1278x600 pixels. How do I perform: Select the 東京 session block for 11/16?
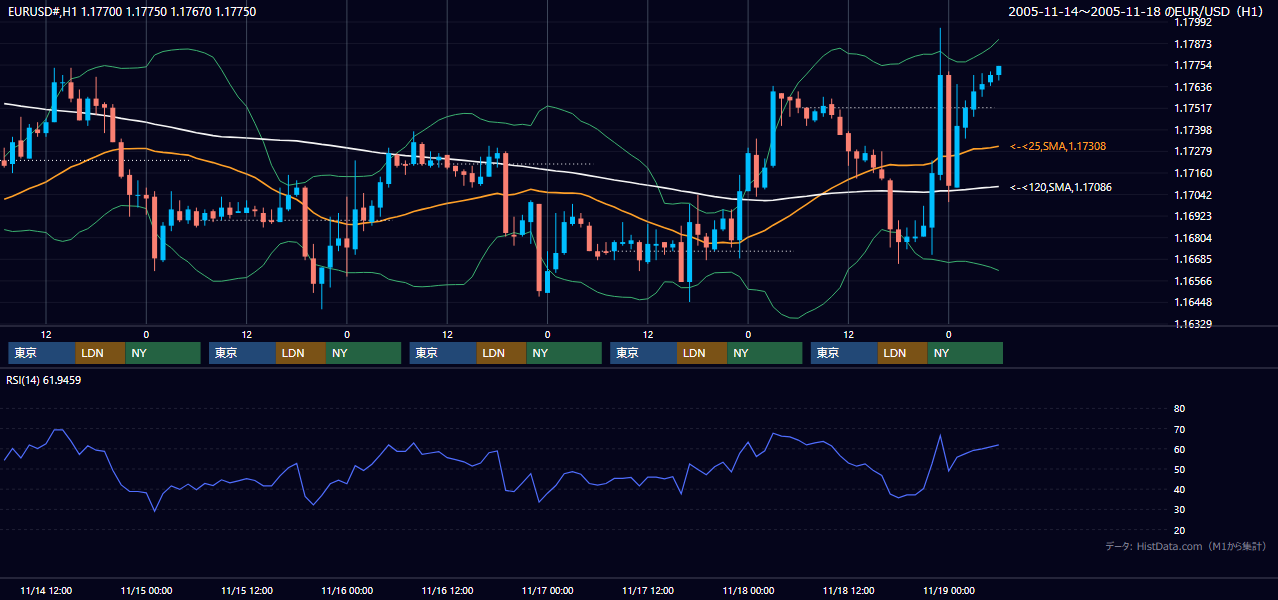pos(443,353)
